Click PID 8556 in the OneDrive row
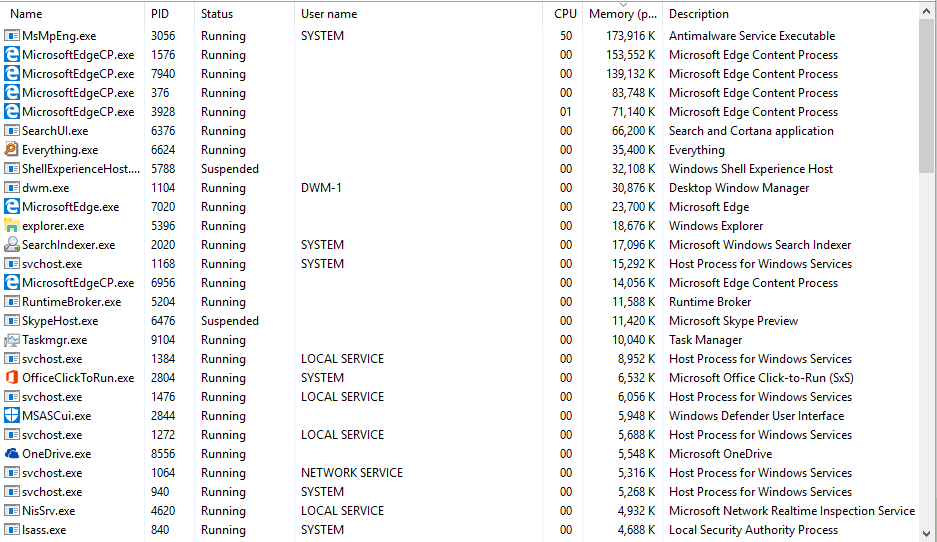The height and width of the screenshot is (542, 937). (x=163, y=454)
